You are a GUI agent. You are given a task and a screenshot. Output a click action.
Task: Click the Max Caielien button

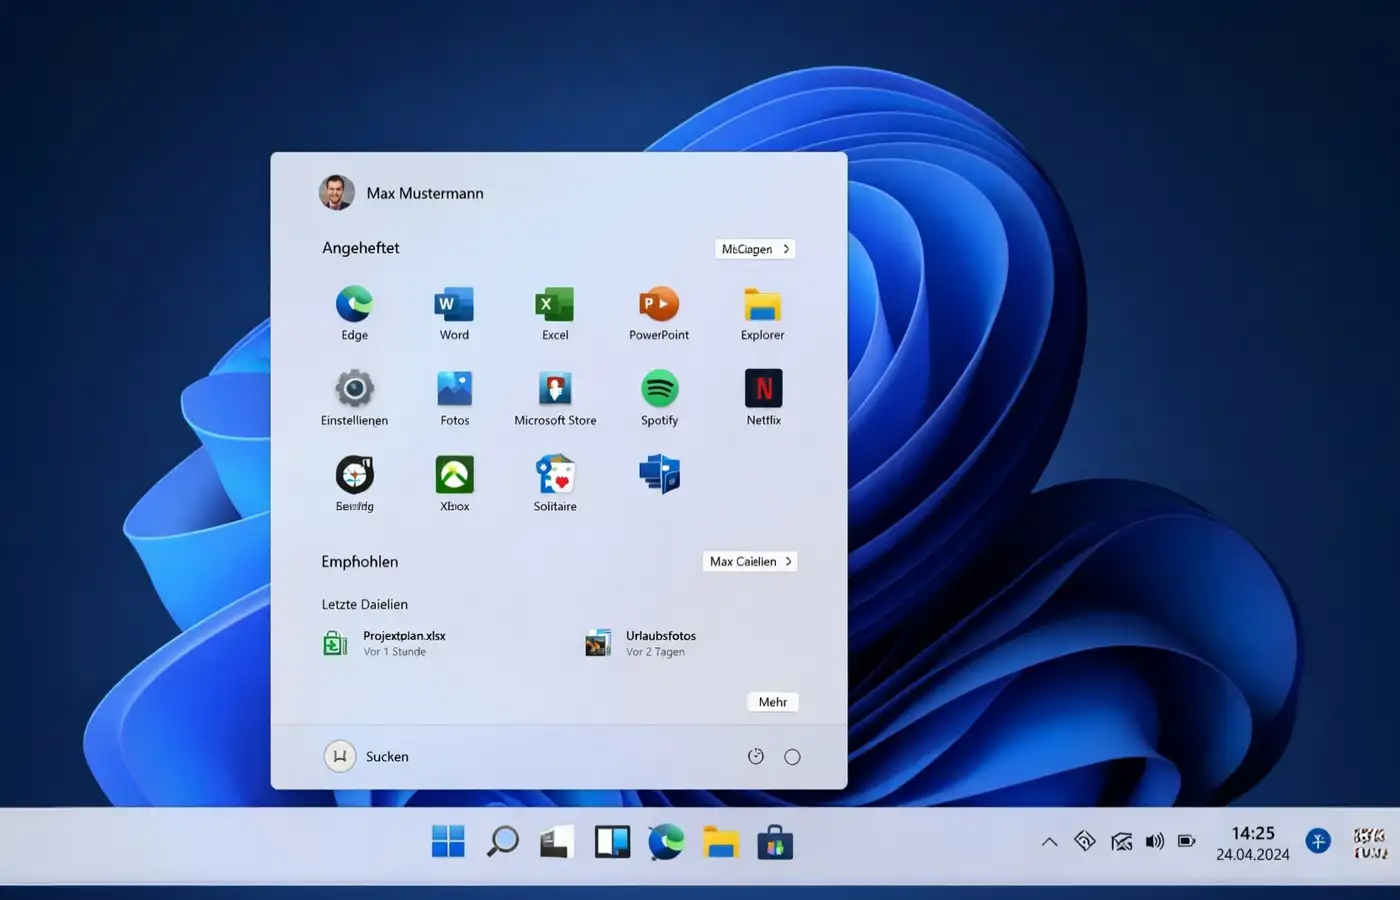tap(750, 561)
